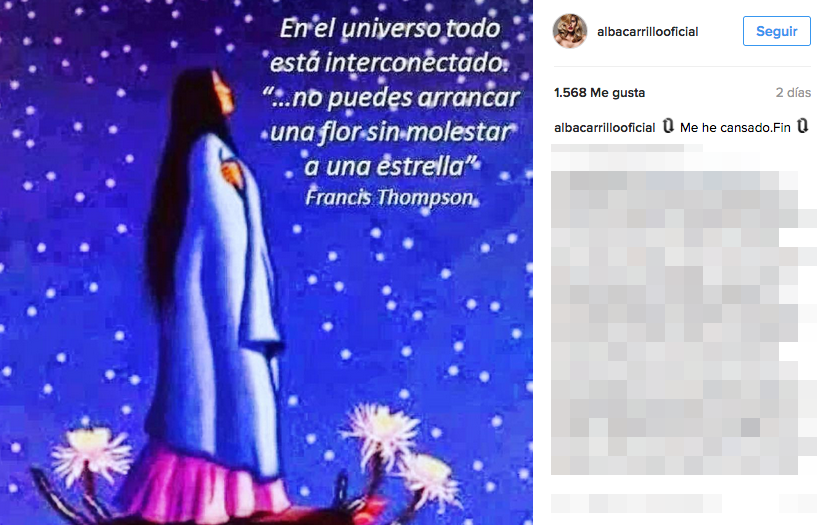Click paperclip emoji before Me he cansado
This screenshot has height=525, width=824.
668,126
